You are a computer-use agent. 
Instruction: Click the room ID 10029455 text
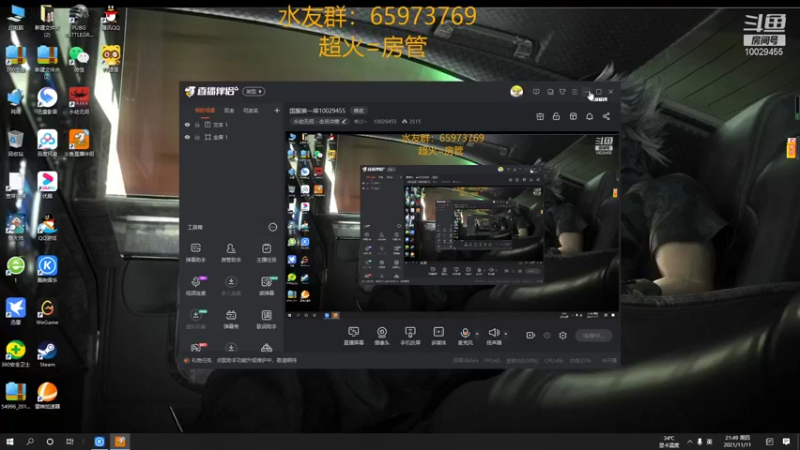(385, 121)
